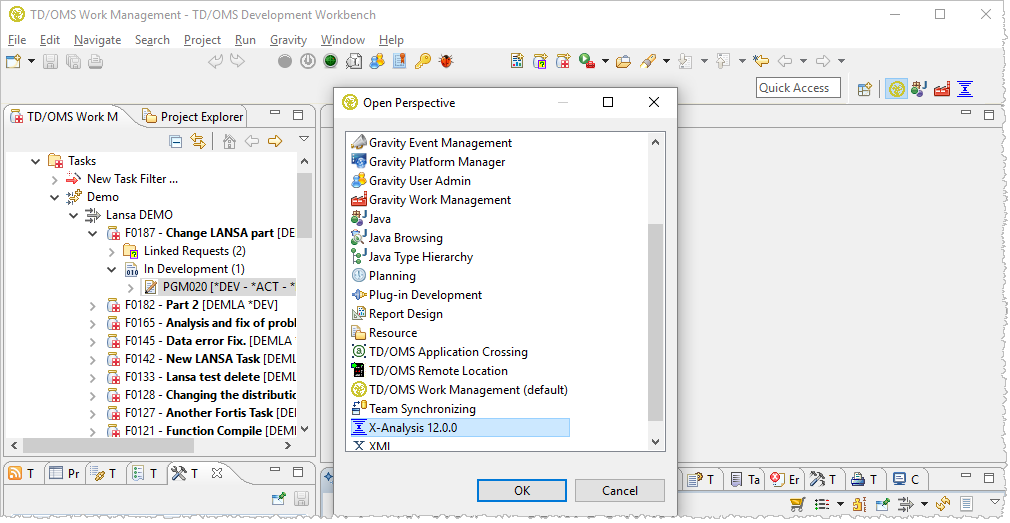Collapse the Demo tree node
Viewport: 1010px width, 523px height.
pos(56,197)
